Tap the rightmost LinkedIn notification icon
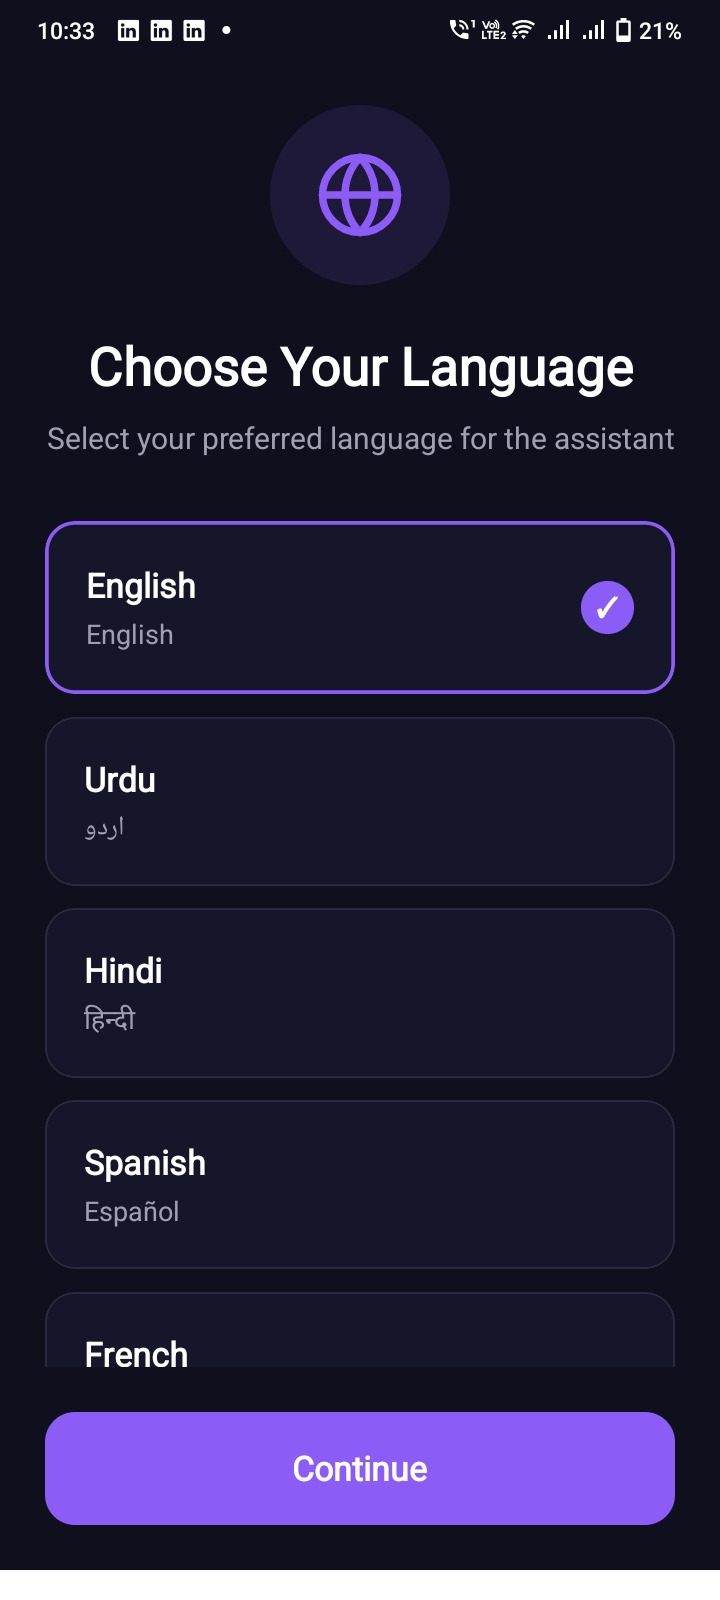 tap(194, 31)
